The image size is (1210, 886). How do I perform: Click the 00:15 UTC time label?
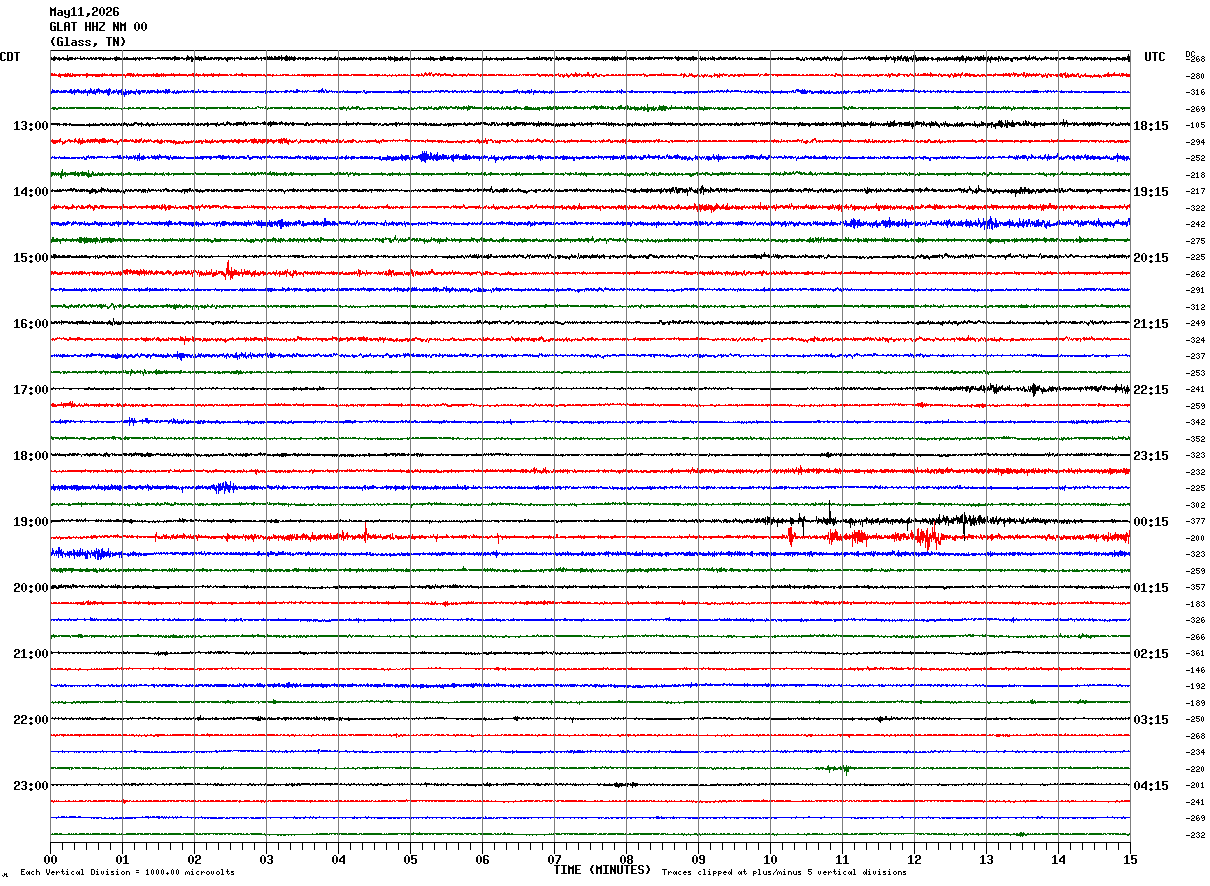[x=1151, y=522]
